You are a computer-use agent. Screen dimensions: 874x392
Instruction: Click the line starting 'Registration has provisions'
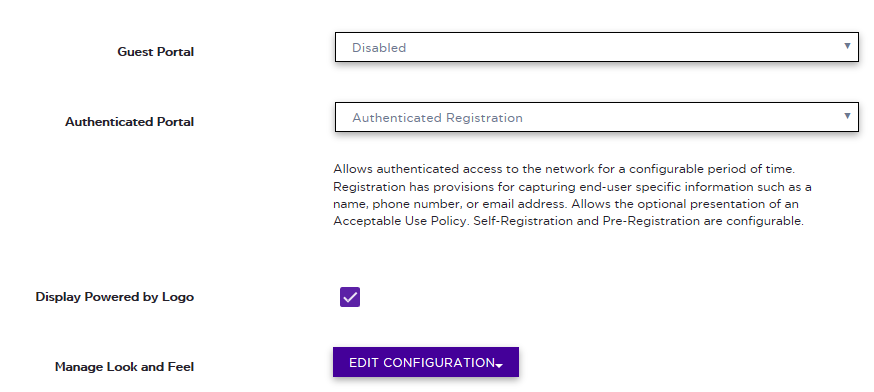pyautogui.click(x=572, y=186)
